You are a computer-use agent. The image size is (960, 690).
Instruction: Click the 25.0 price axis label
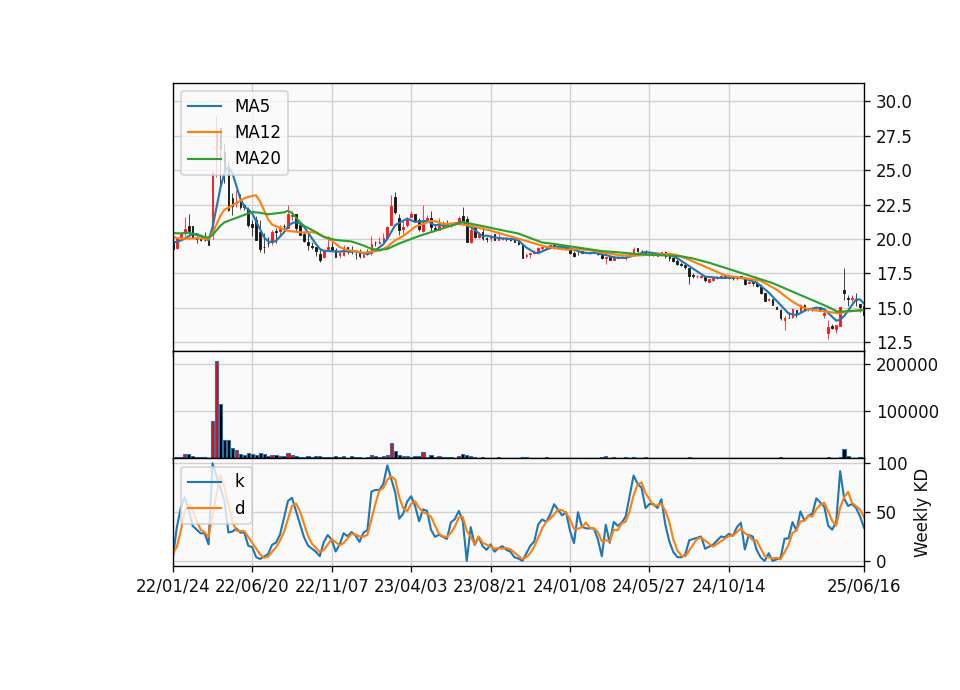click(x=893, y=171)
